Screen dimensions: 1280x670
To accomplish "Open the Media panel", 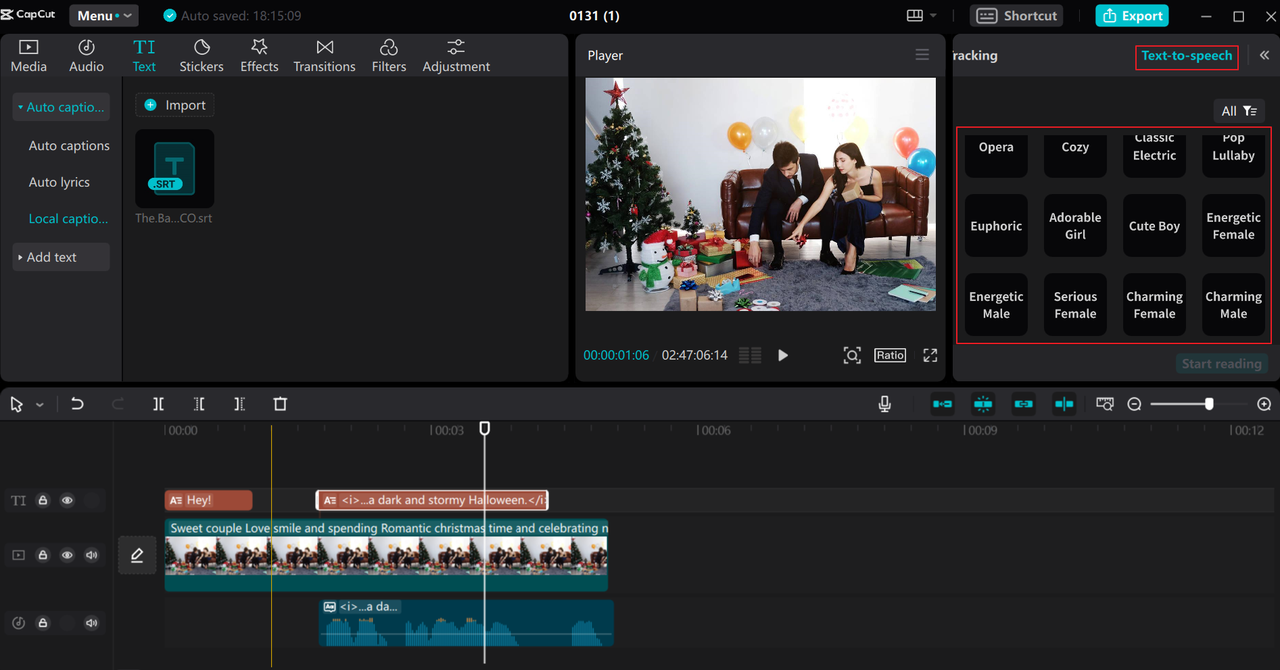I will (28, 56).
